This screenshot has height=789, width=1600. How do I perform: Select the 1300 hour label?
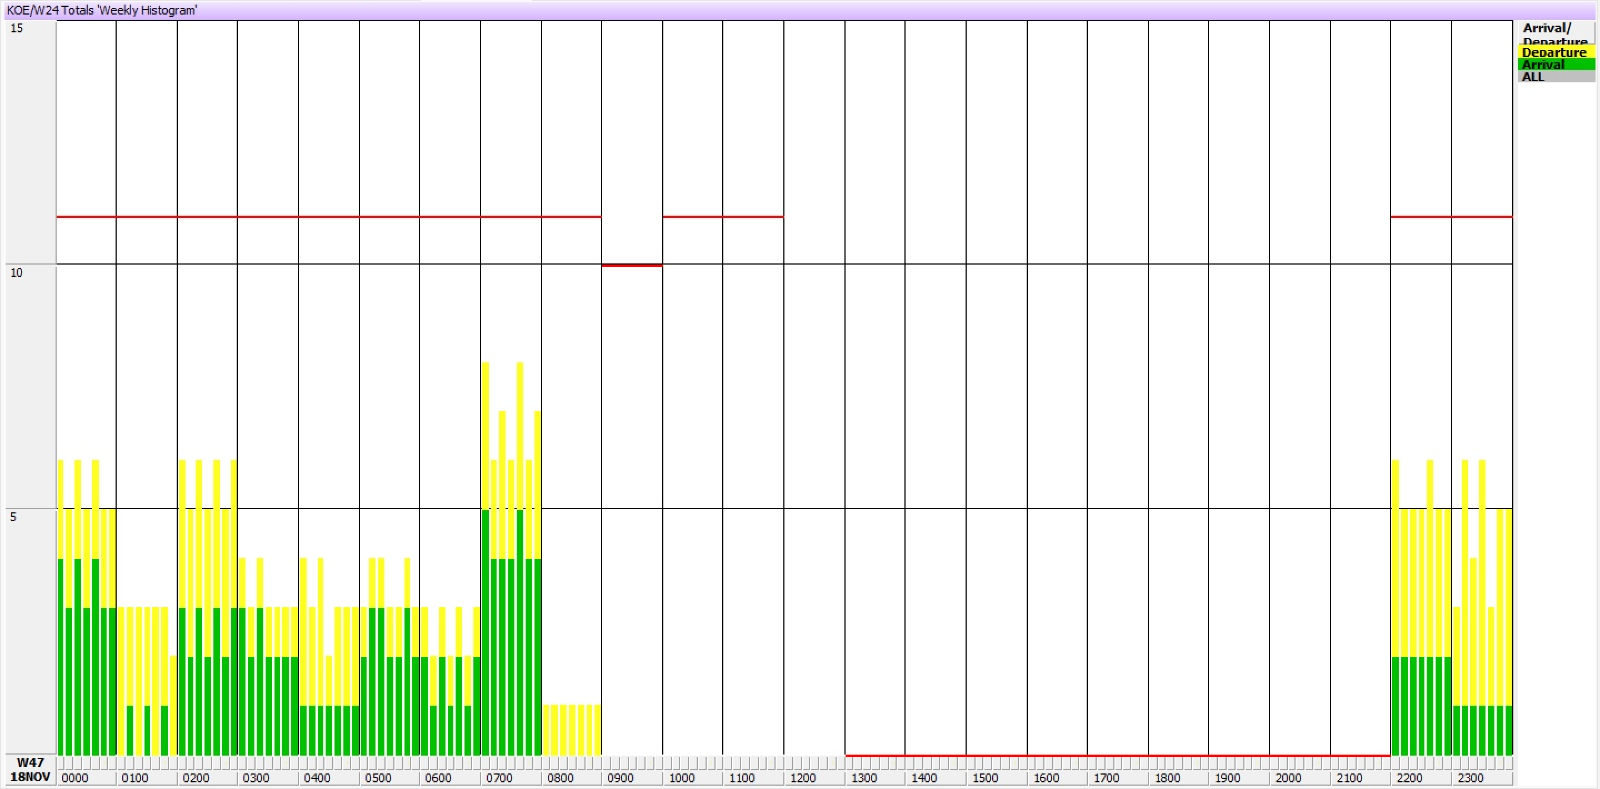[864, 778]
